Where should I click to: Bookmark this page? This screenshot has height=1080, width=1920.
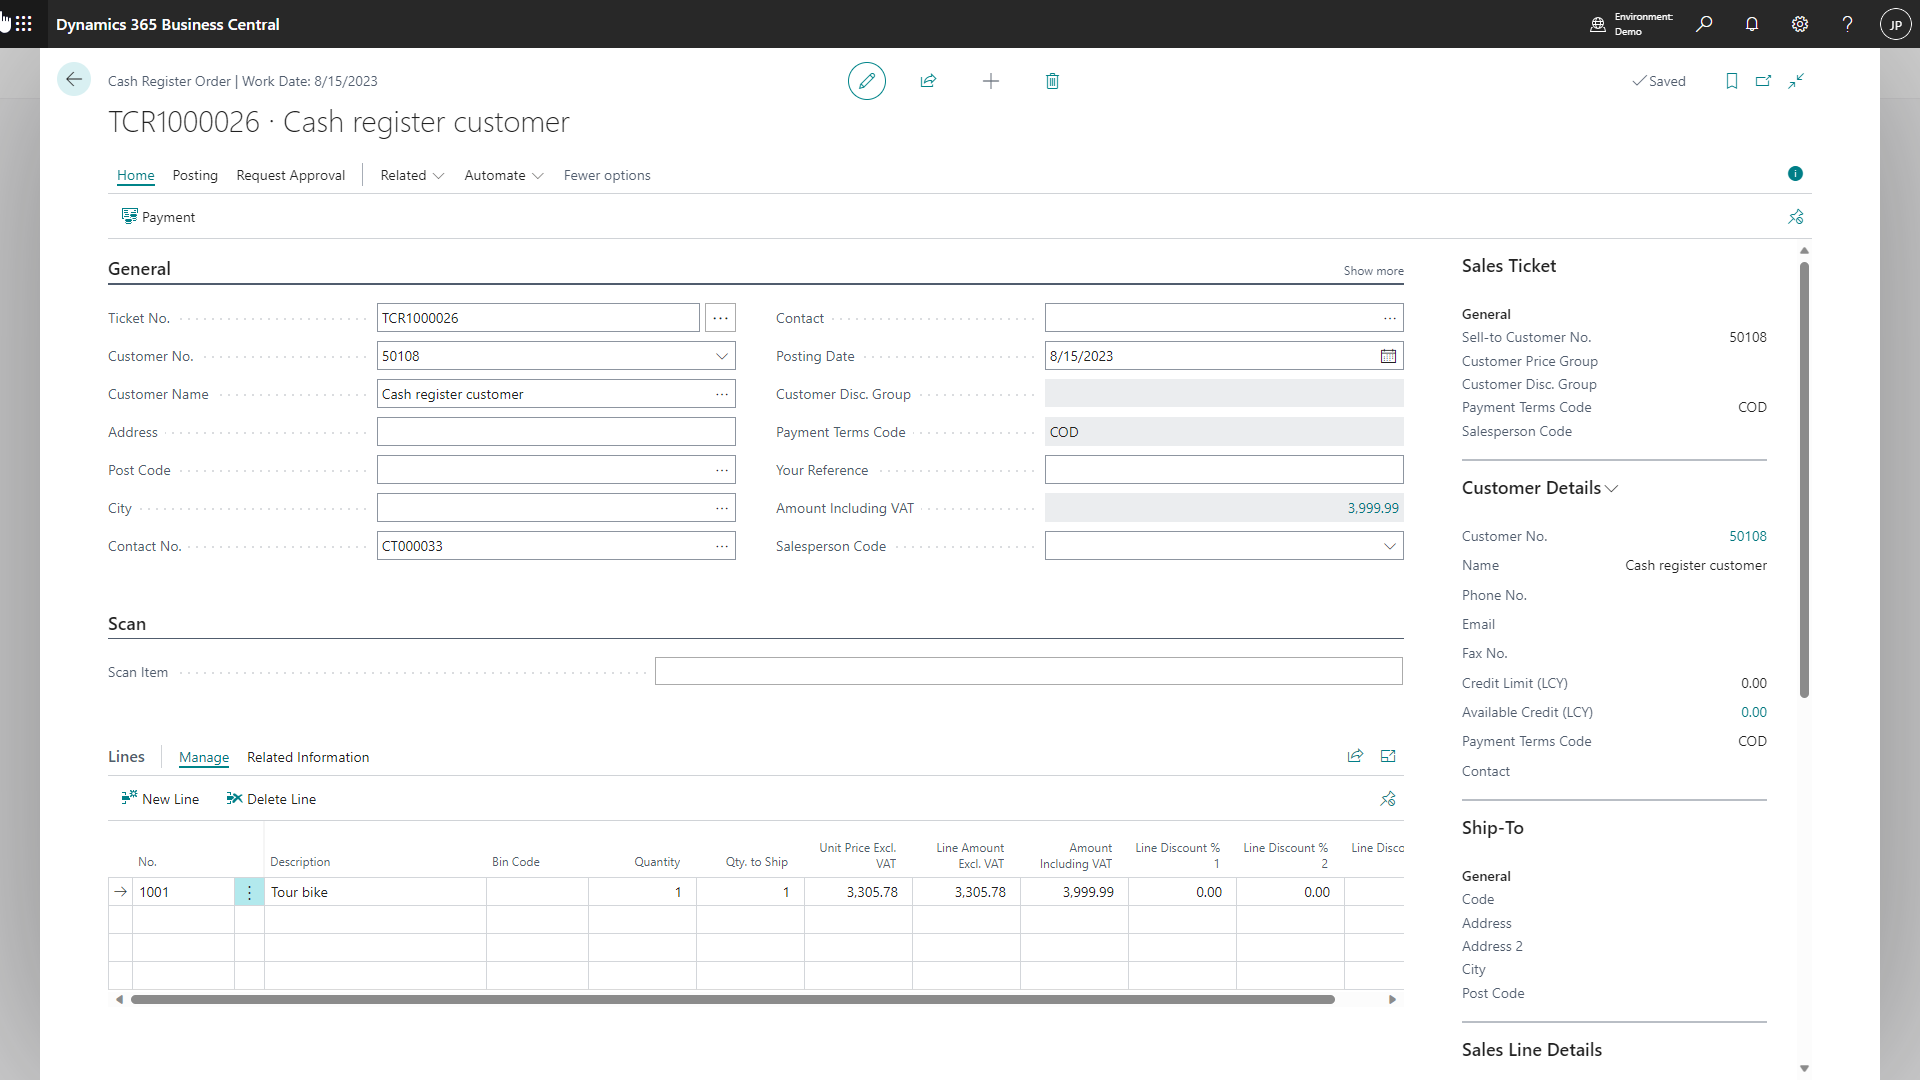tap(1732, 81)
